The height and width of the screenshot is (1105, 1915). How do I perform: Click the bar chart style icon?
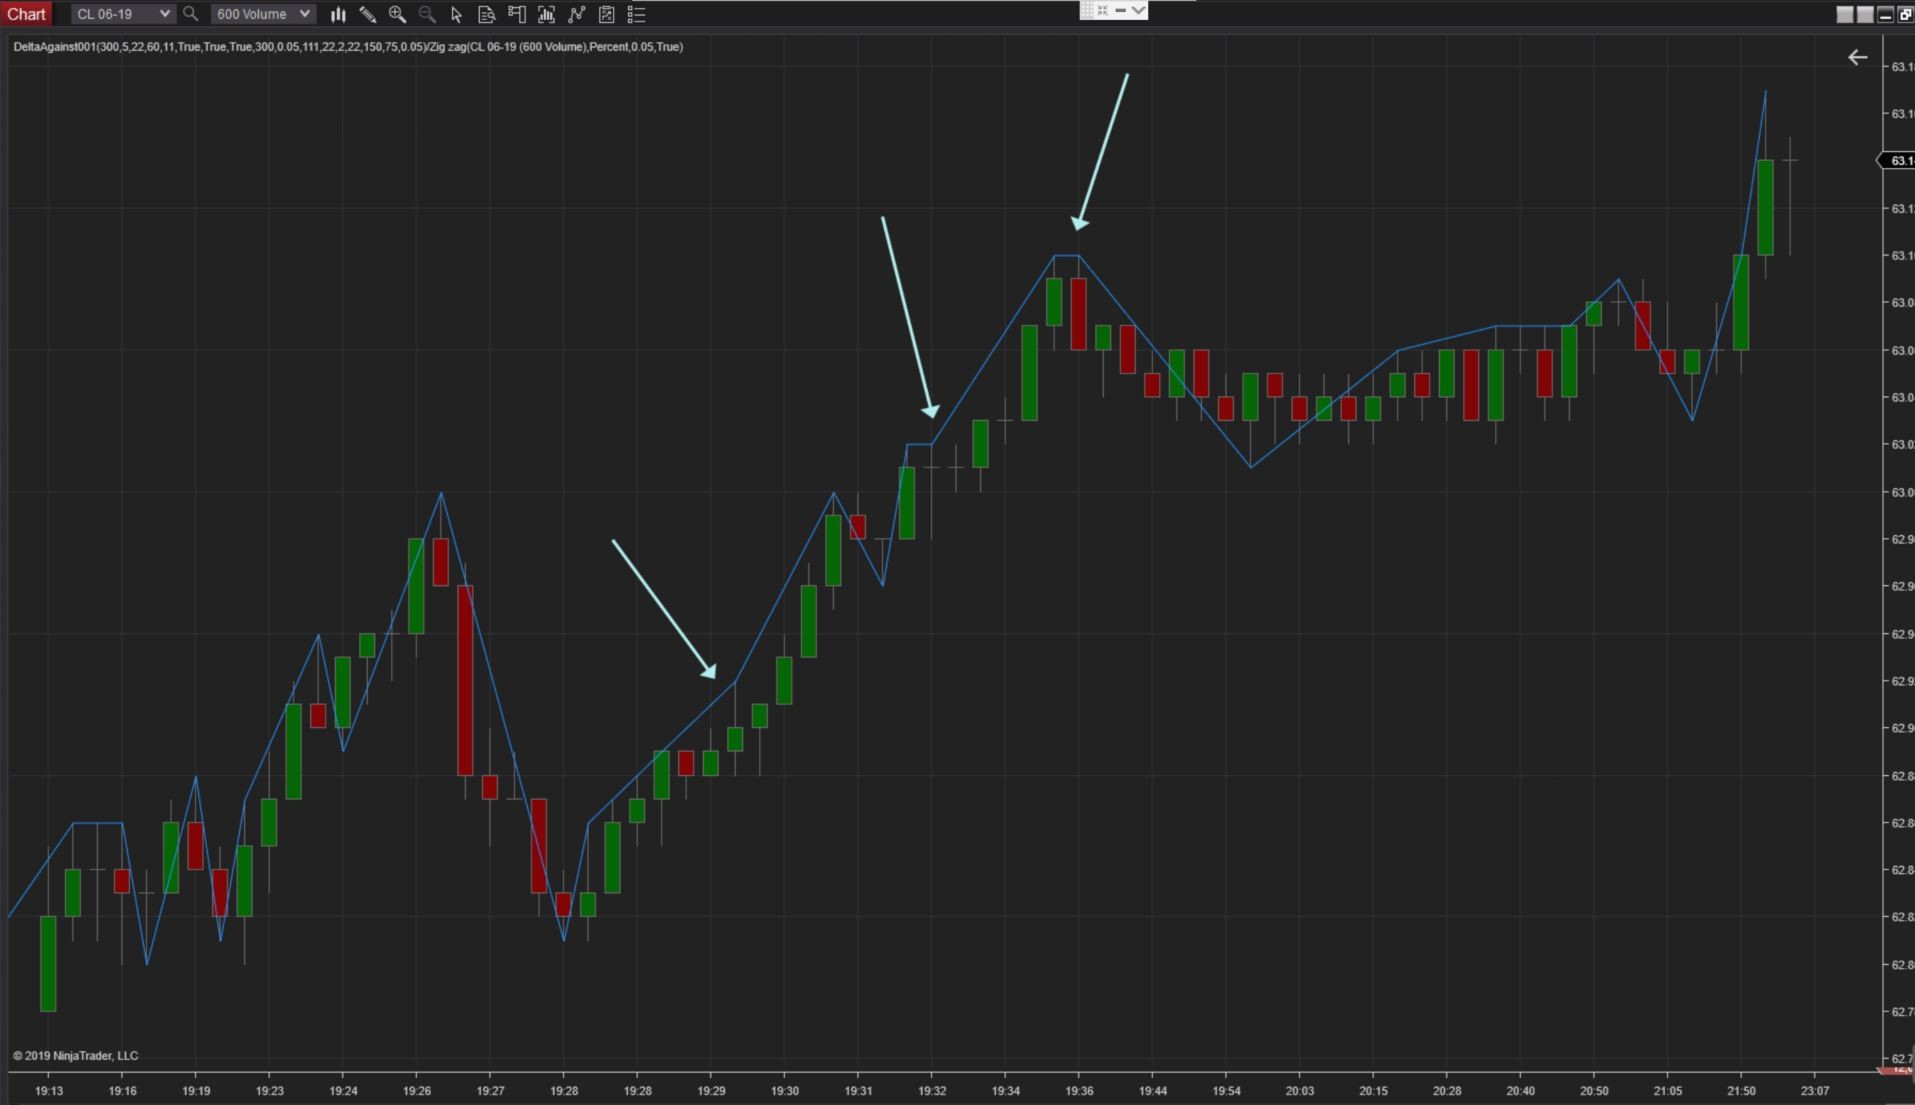338,14
